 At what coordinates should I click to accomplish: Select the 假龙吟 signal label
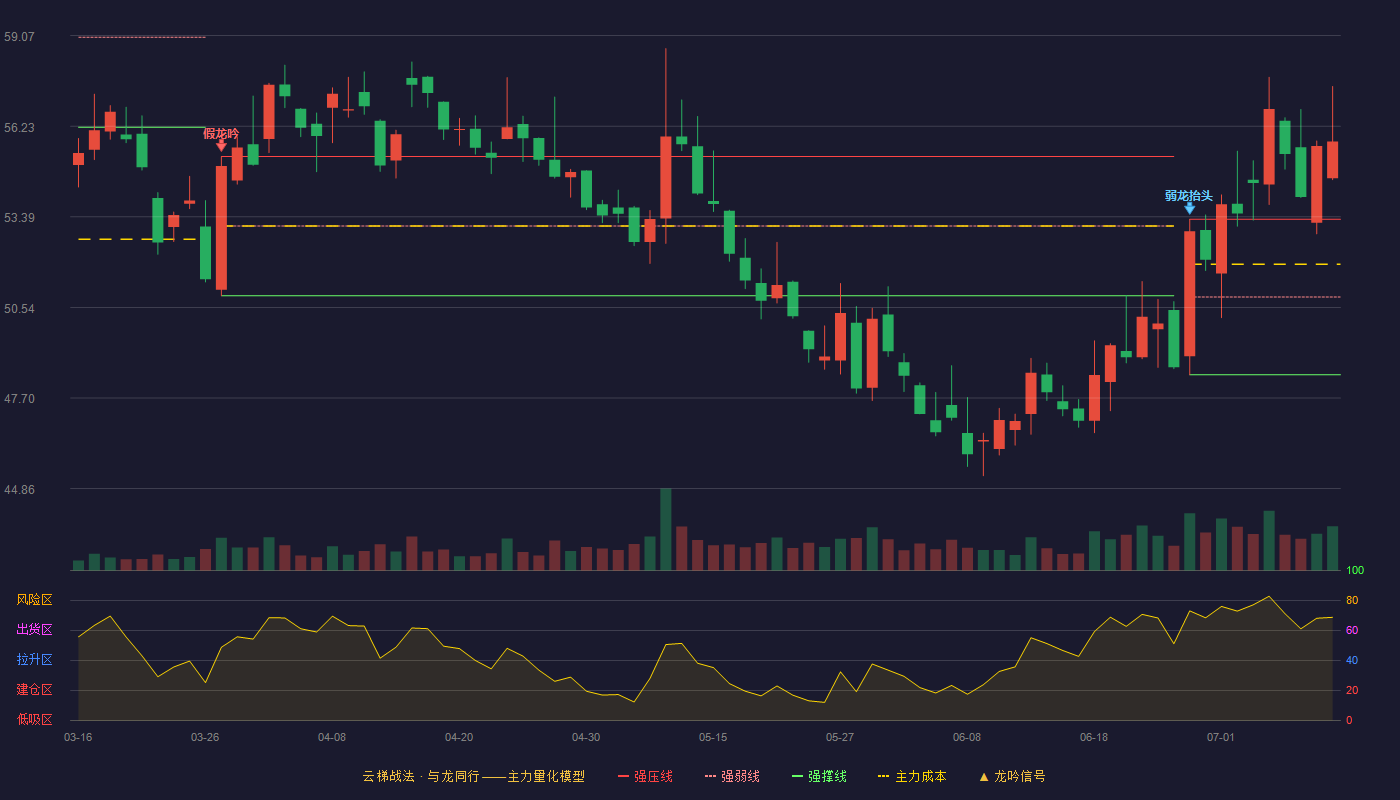pos(221,133)
